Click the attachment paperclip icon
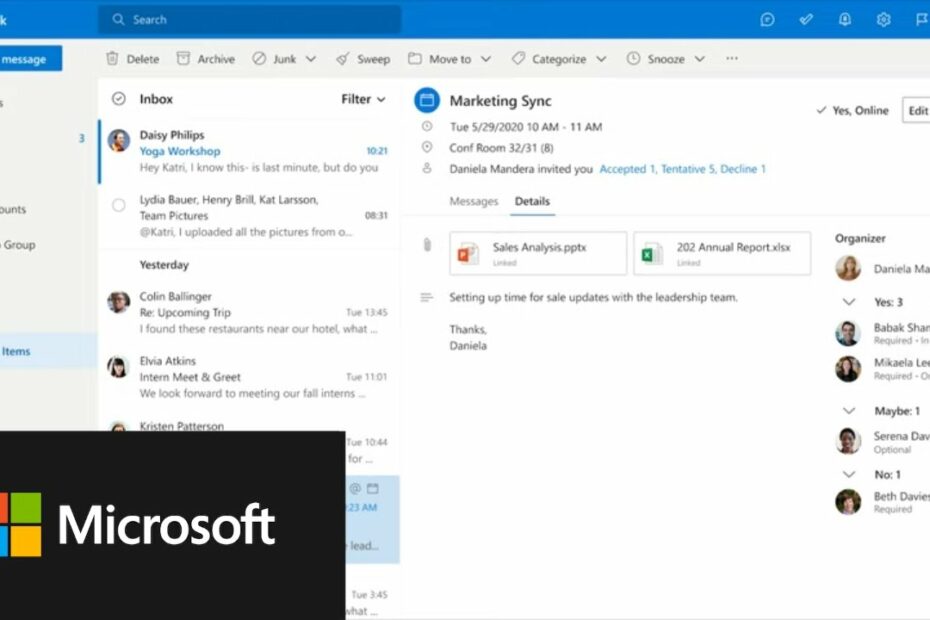 click(x=427, y=244)
